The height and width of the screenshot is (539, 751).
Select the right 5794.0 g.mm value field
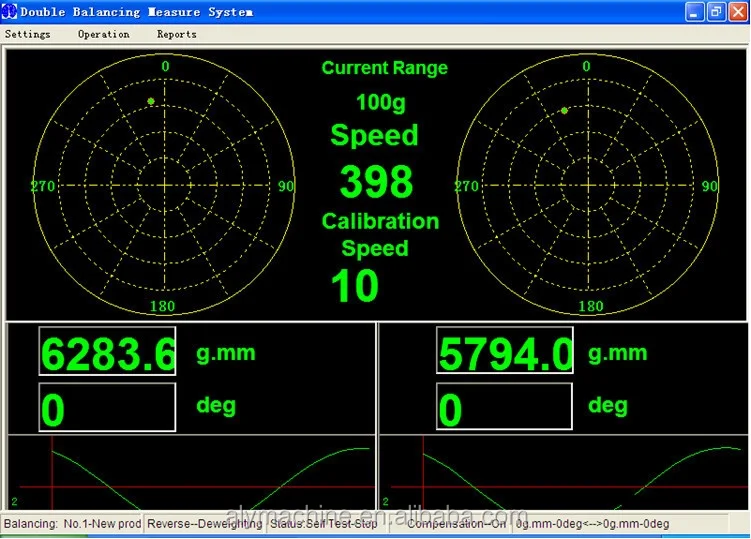[x=505, y=353]
